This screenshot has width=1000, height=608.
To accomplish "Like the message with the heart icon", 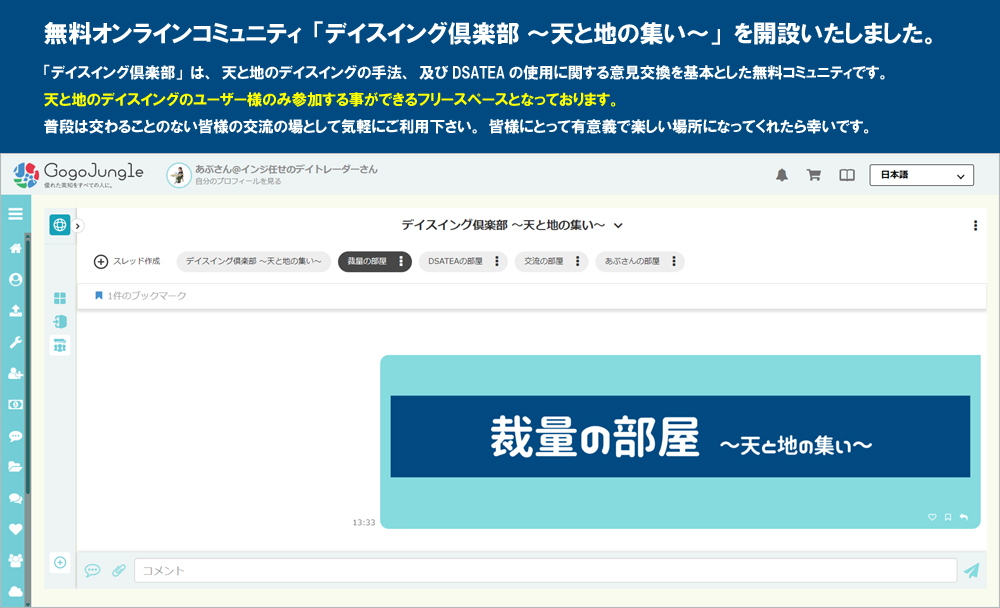I will pos(932,517).
